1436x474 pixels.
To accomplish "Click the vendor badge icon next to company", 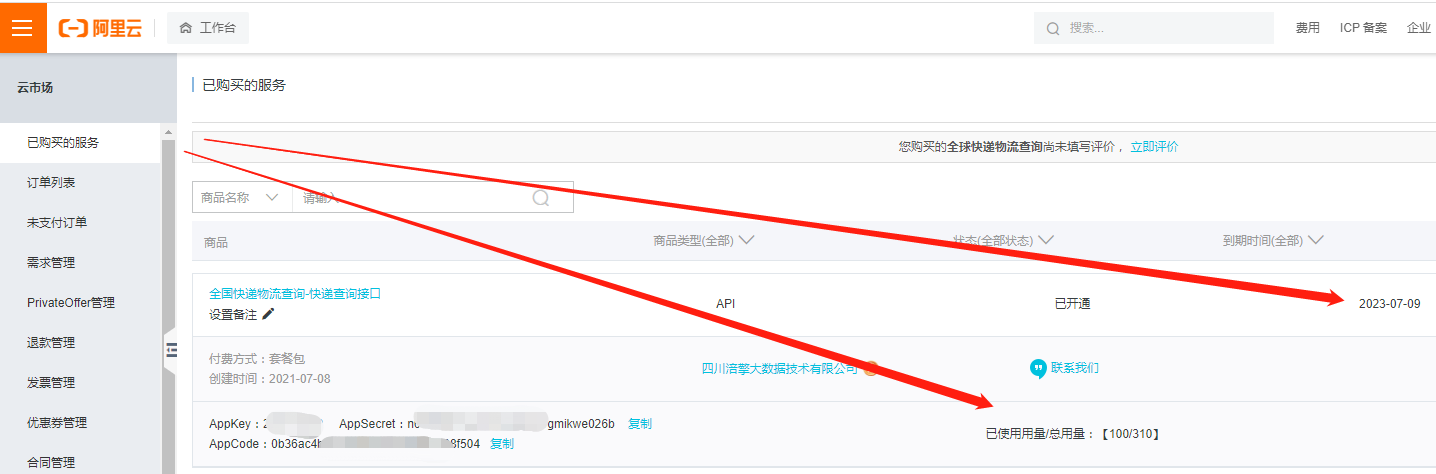I will click(x=870, y=368).
